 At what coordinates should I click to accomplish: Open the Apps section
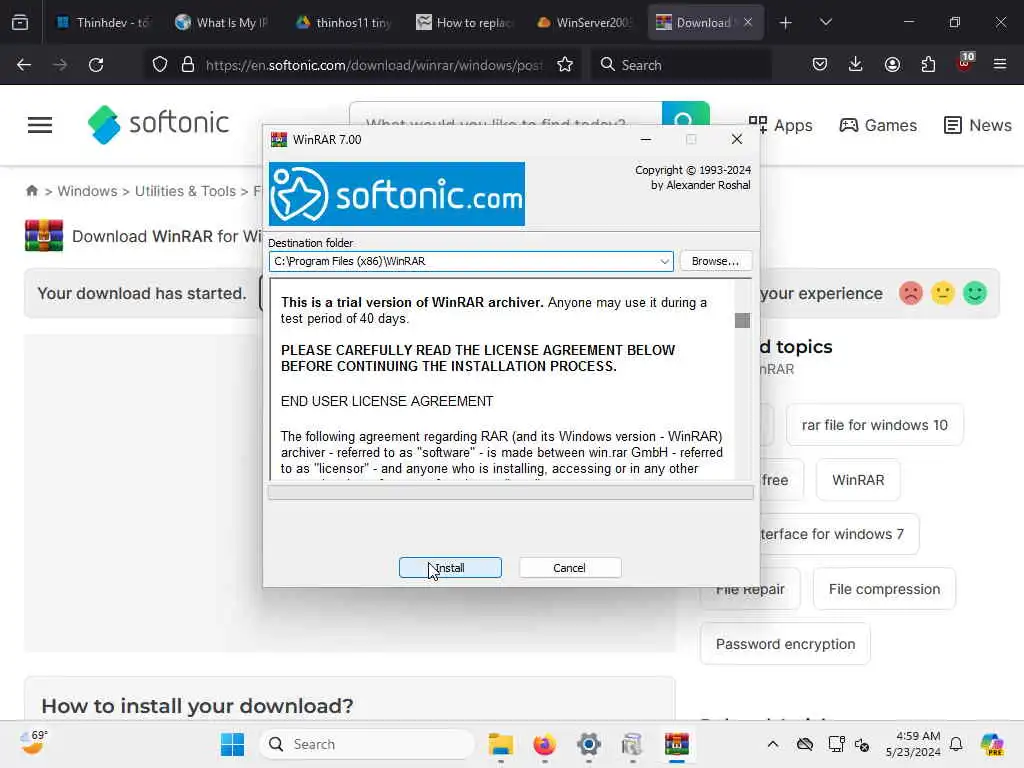click(x=780, y=125)
